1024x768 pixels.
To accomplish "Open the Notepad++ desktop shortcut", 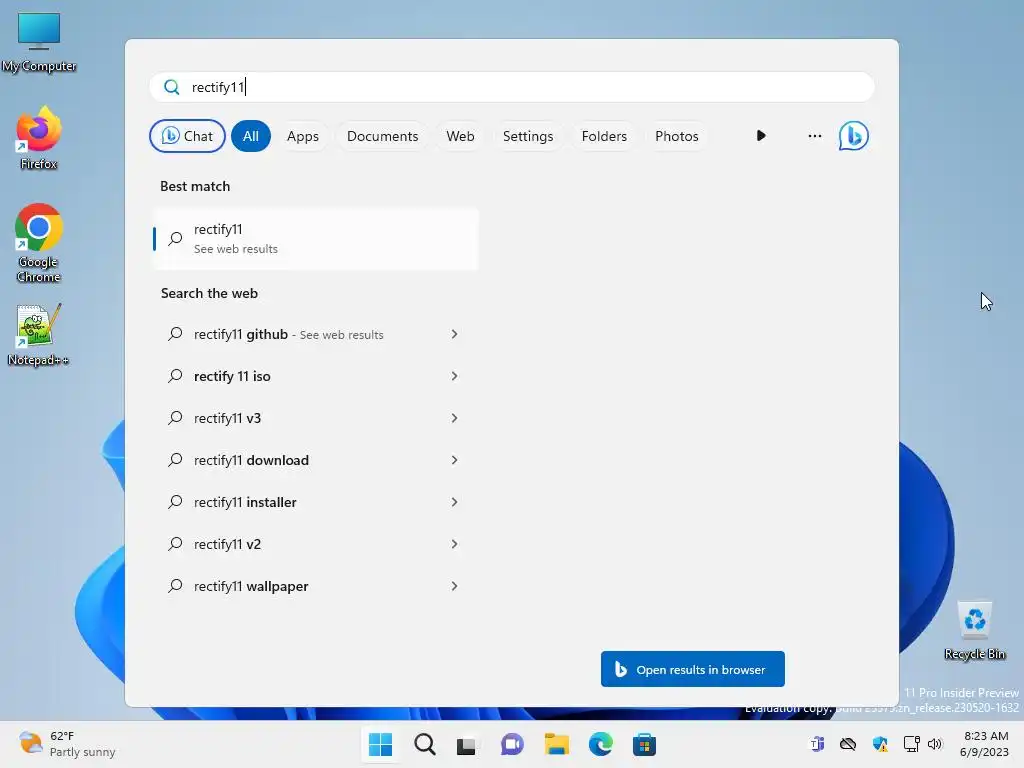I will pyautogui.click(x=39, y=334).
